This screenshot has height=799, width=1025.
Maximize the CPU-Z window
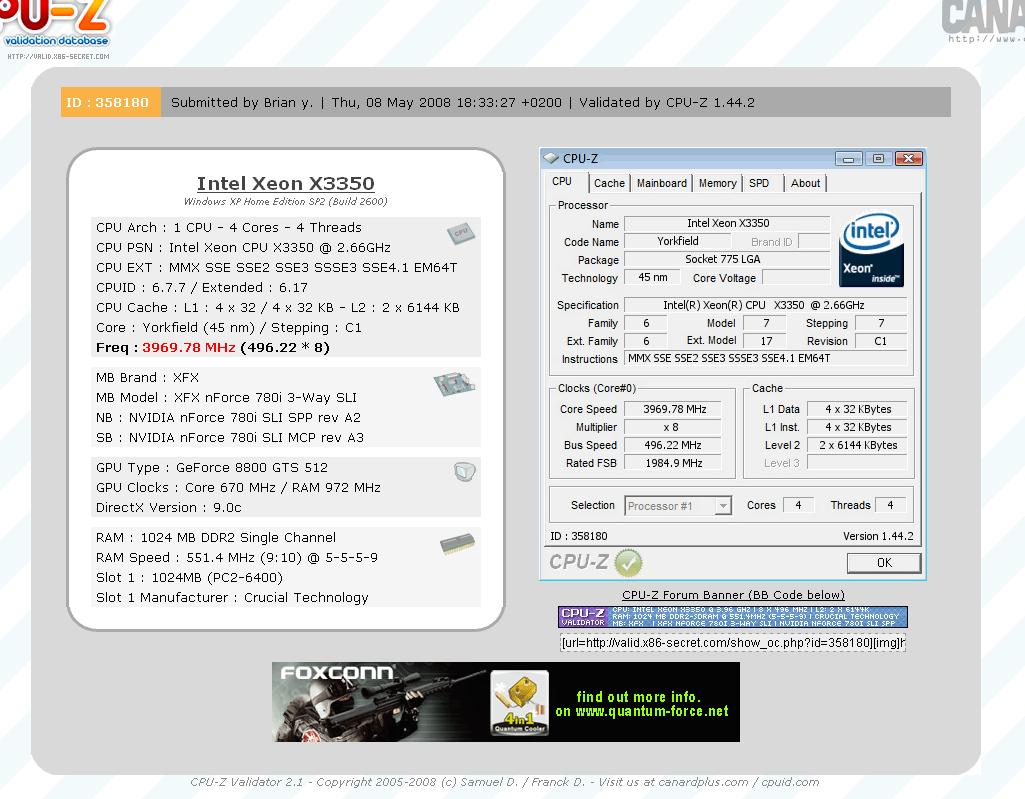[x=878, y=159]
